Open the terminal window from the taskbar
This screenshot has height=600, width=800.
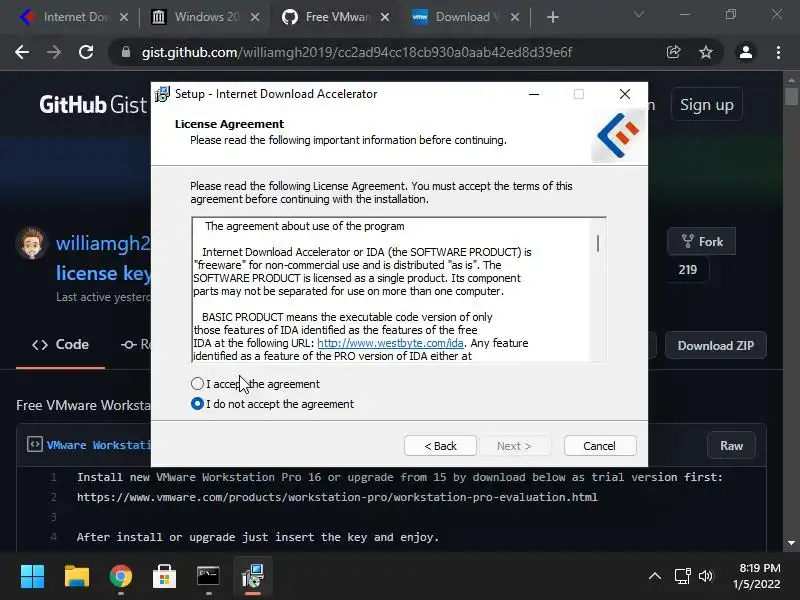coord(208,577)
